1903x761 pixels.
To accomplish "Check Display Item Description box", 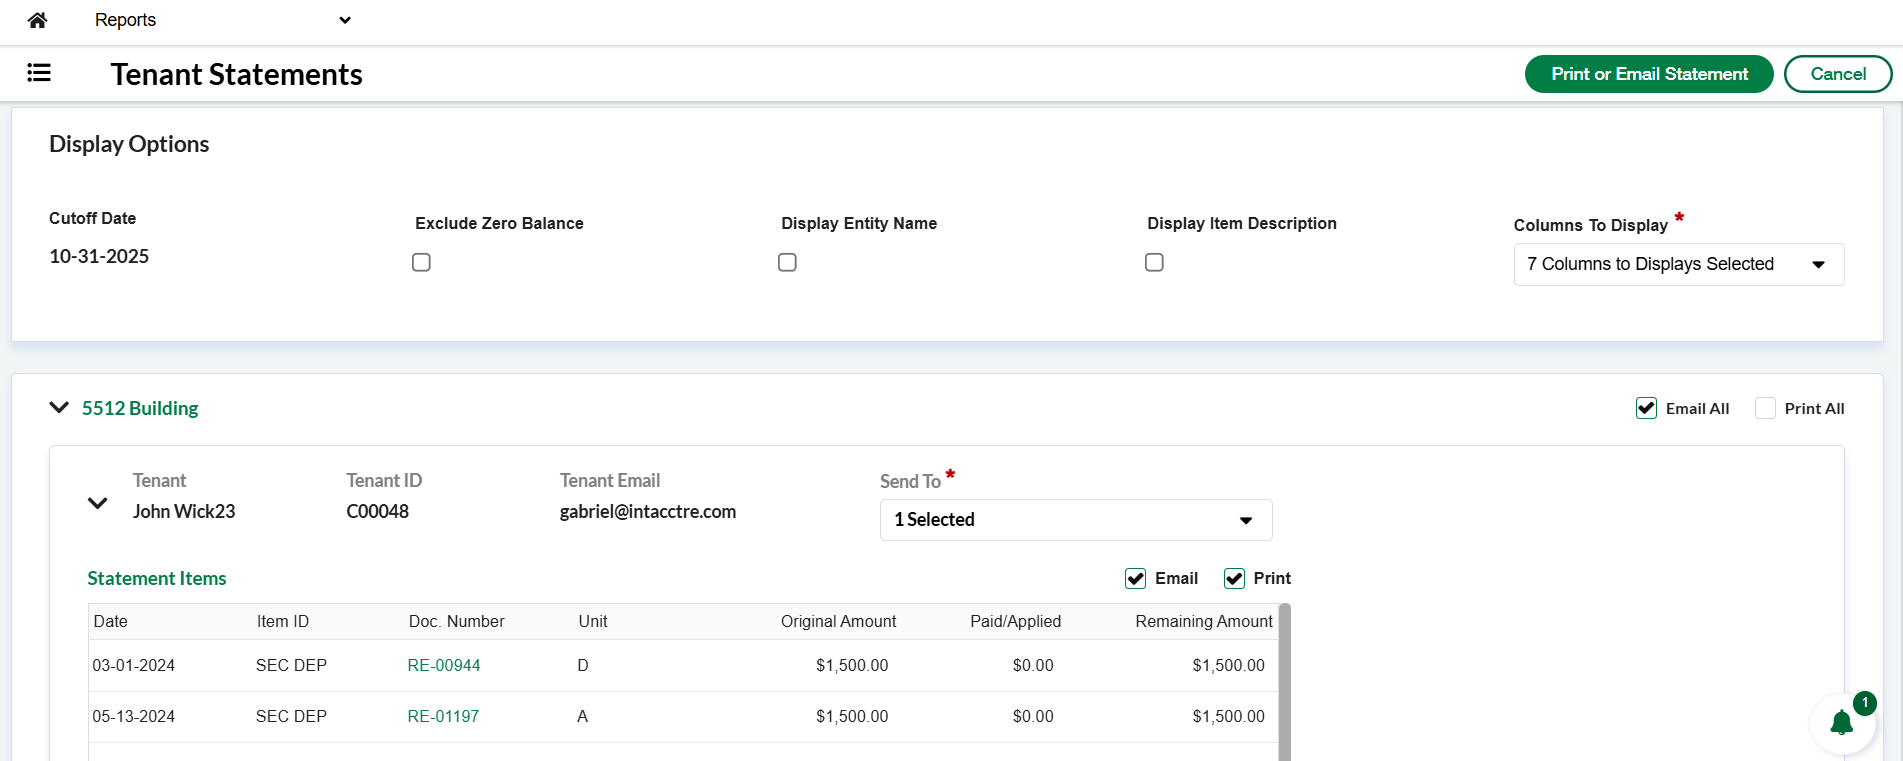I will (1154, 262).
